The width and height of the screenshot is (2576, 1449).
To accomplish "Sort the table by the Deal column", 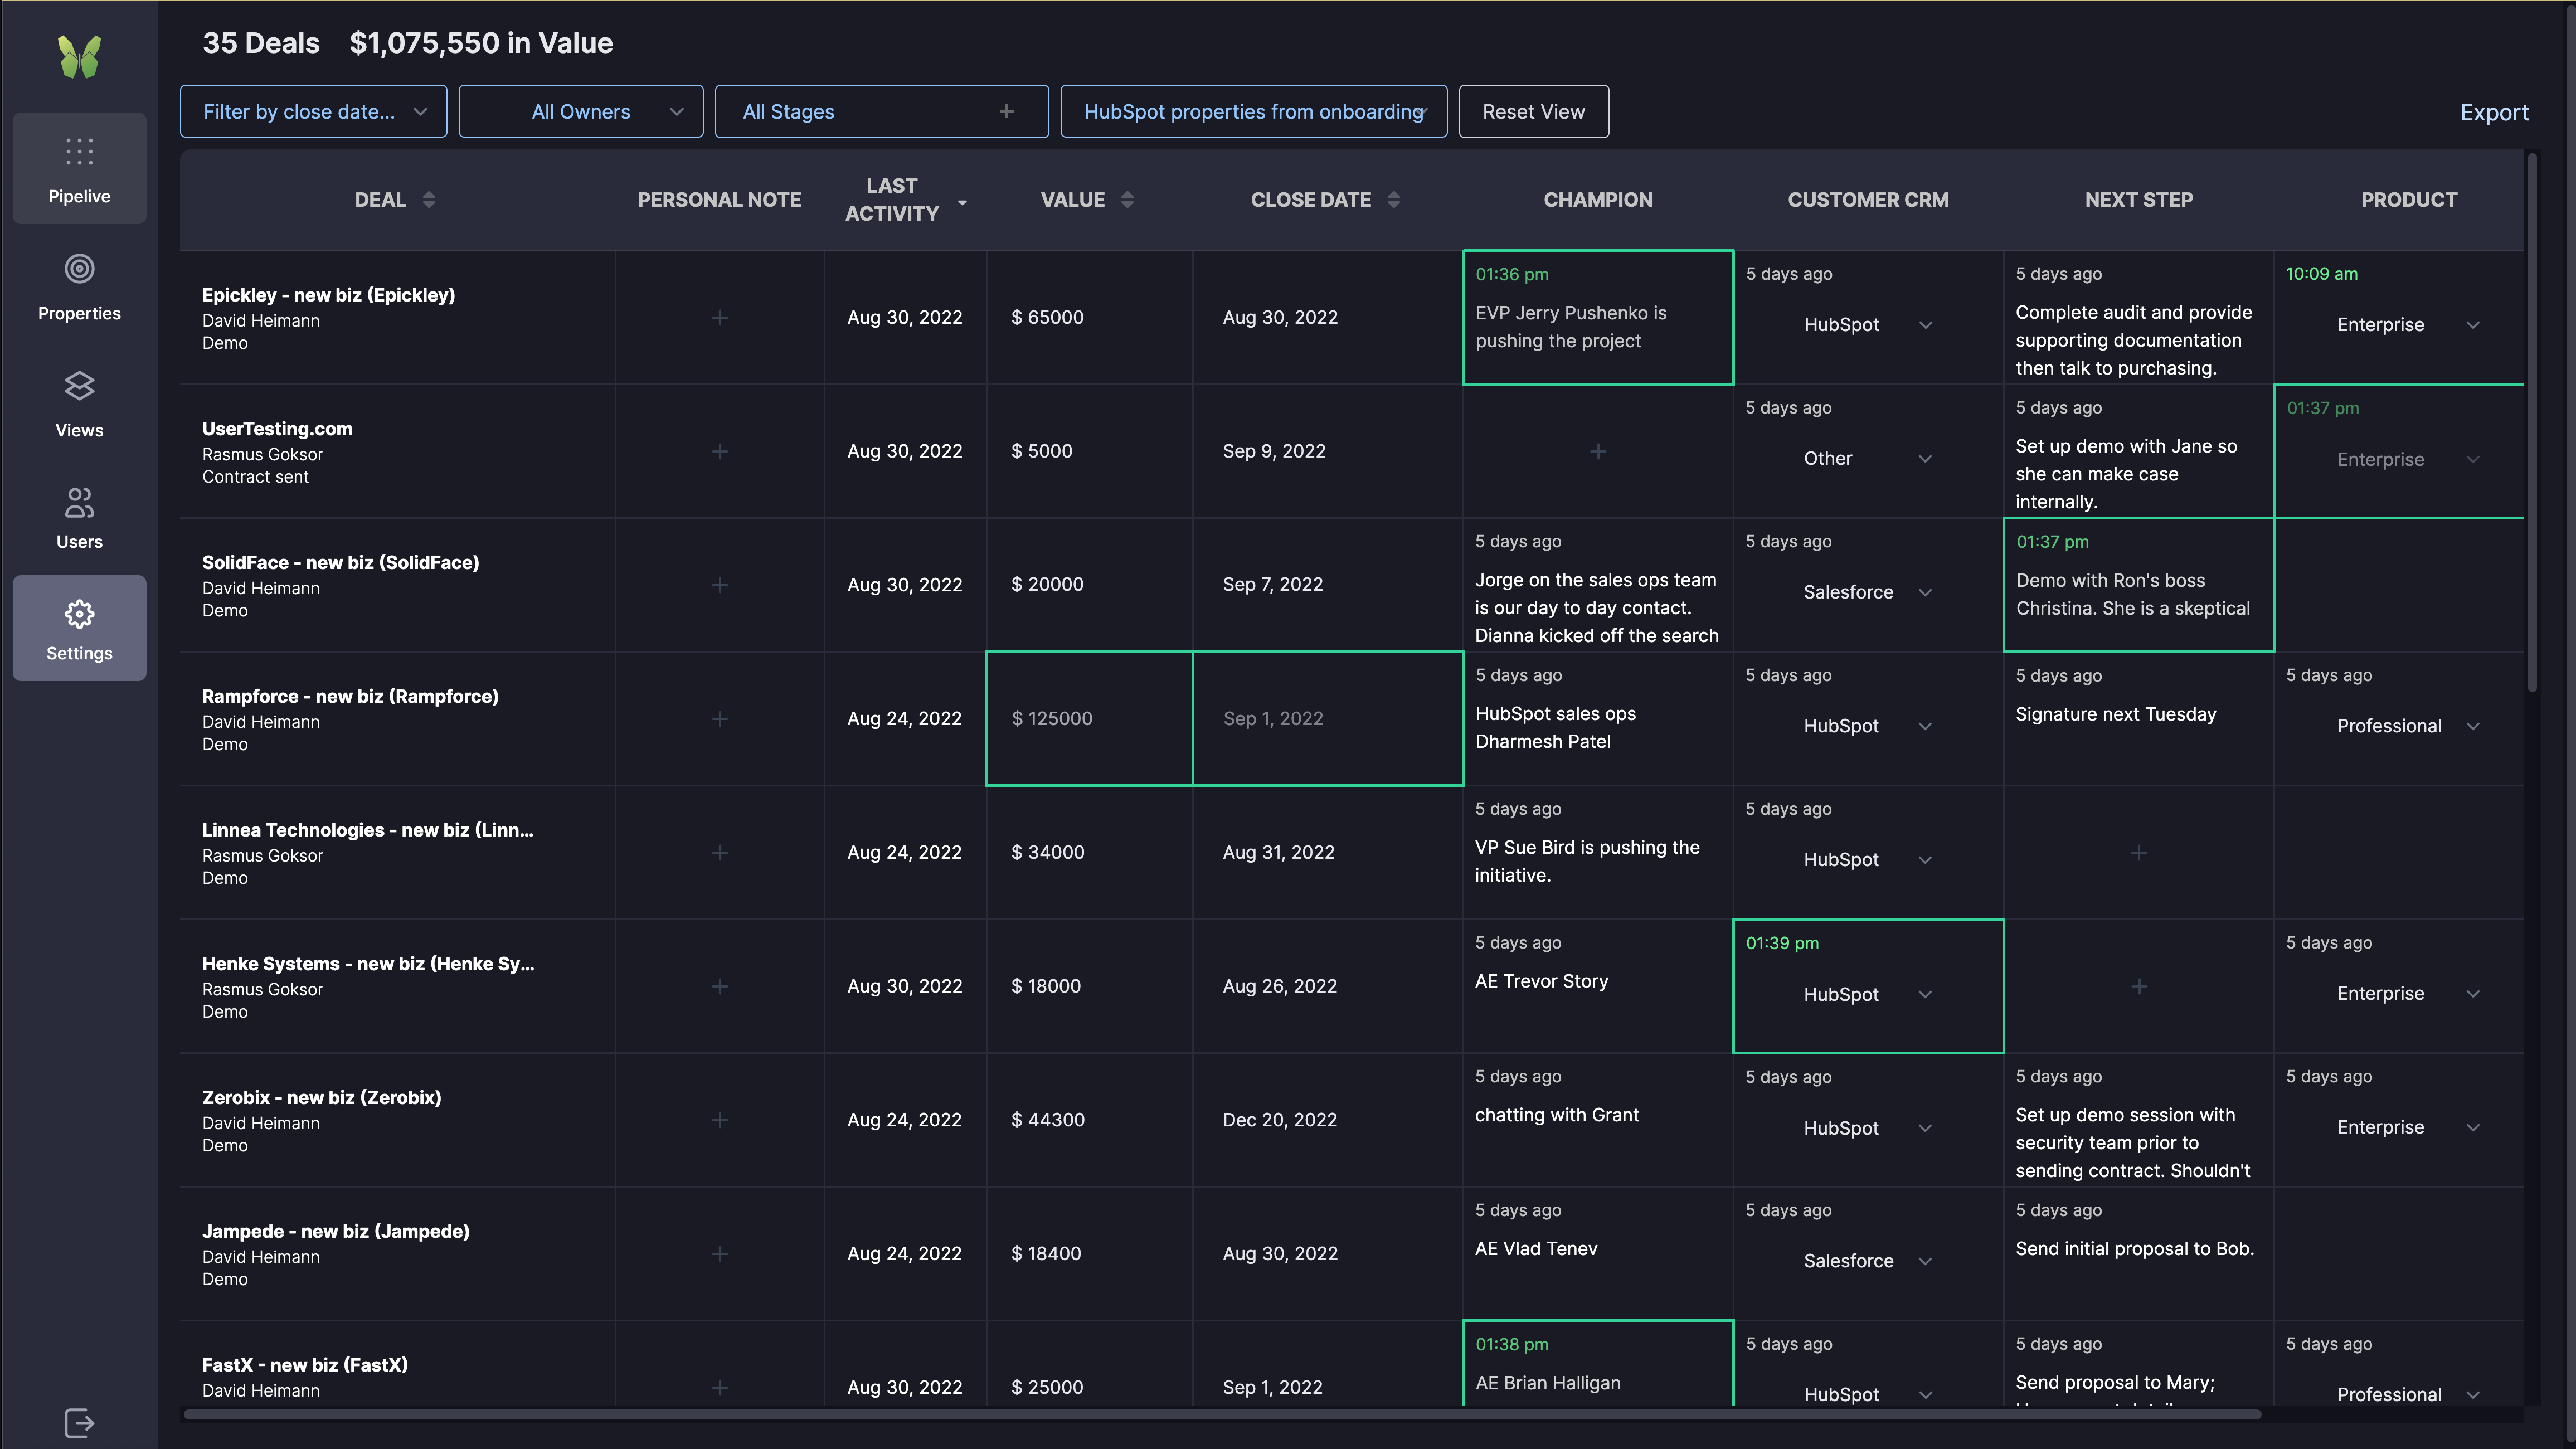I will [429, 200].
